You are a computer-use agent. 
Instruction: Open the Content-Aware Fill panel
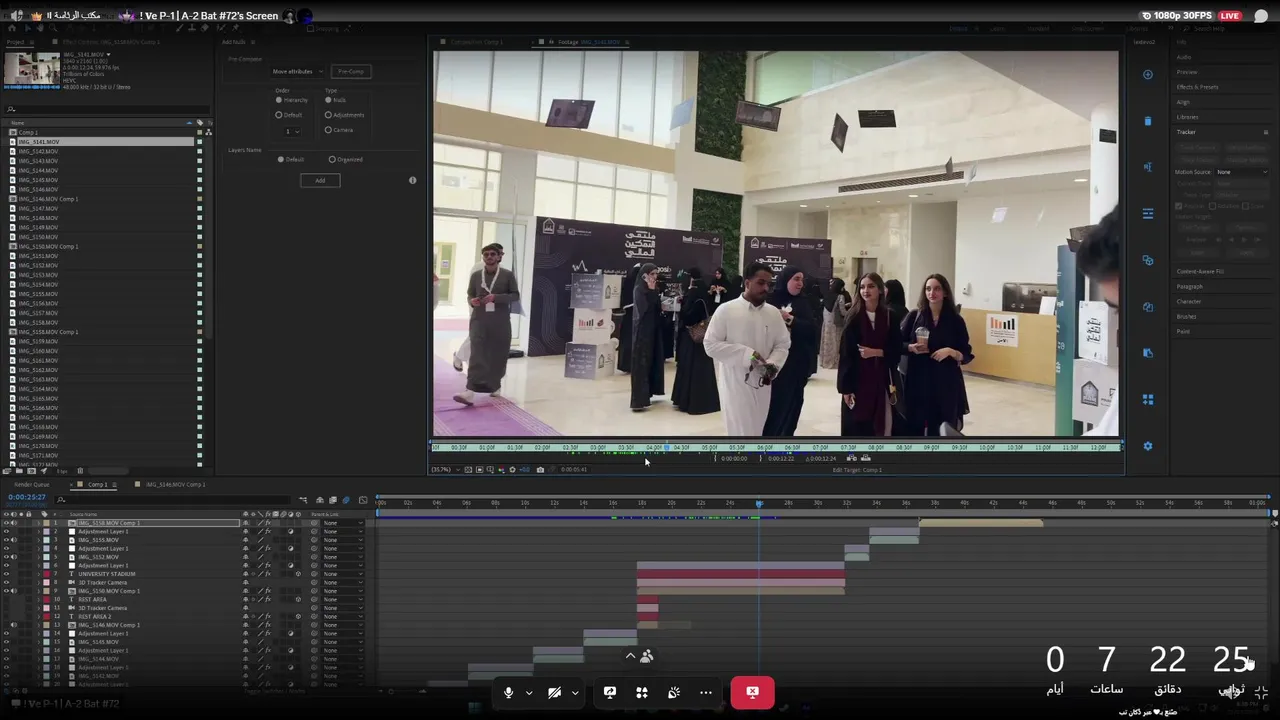click(1200, 271)
